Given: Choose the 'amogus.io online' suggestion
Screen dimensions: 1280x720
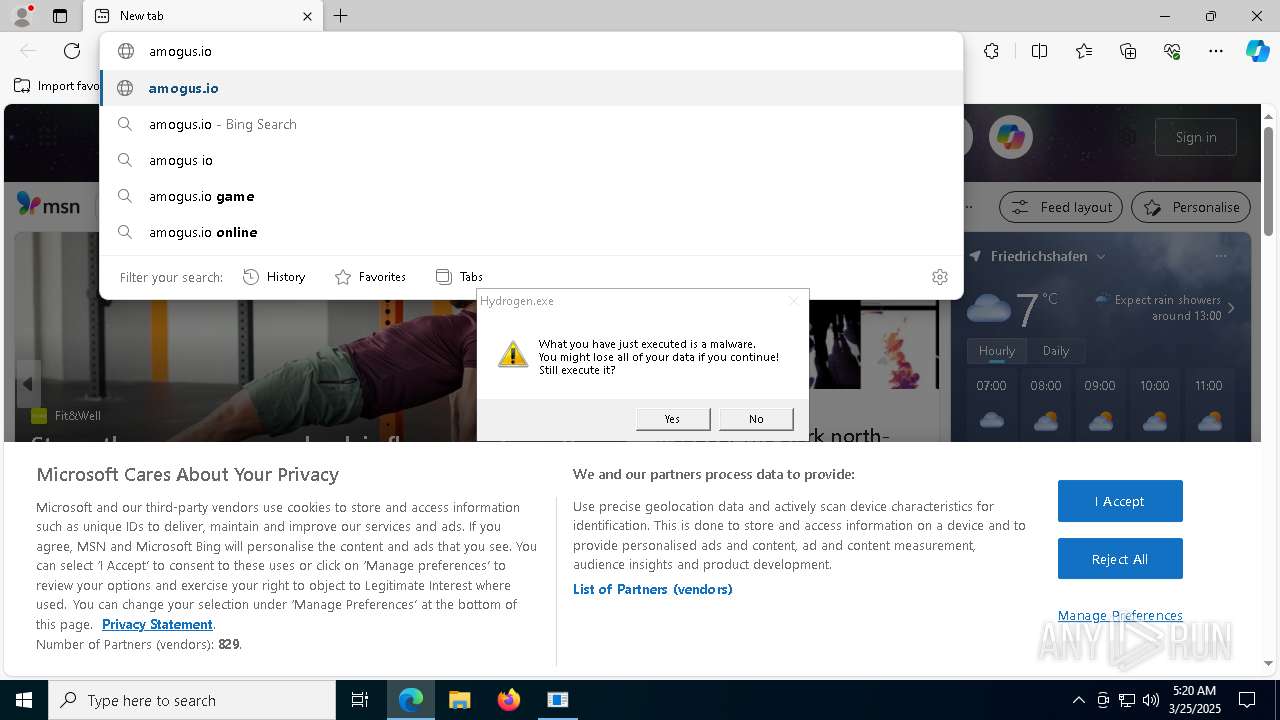Looking at the screenshot, I should 532,232.
